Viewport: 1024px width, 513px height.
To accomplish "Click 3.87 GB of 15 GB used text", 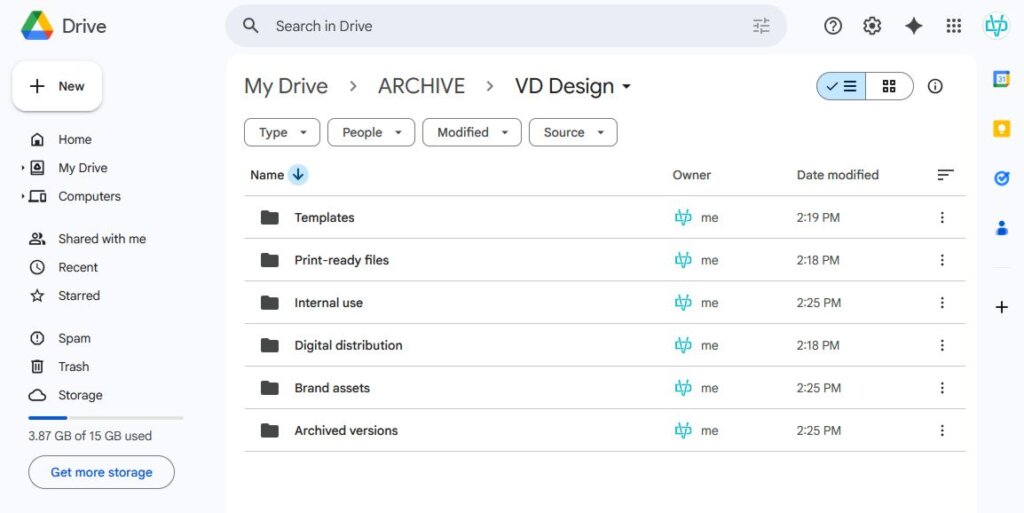I will coord(90,436).
